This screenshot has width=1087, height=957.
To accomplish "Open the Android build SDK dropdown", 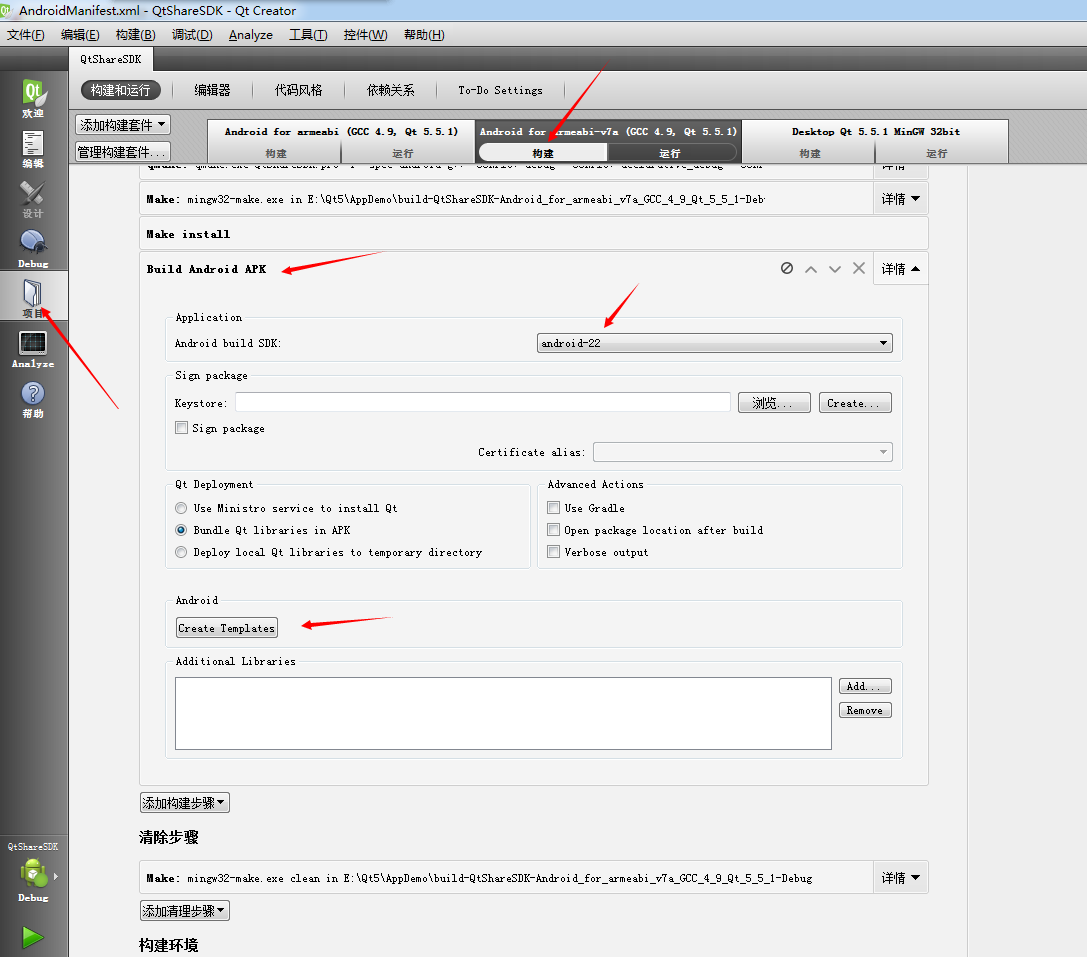I will 715,343.
